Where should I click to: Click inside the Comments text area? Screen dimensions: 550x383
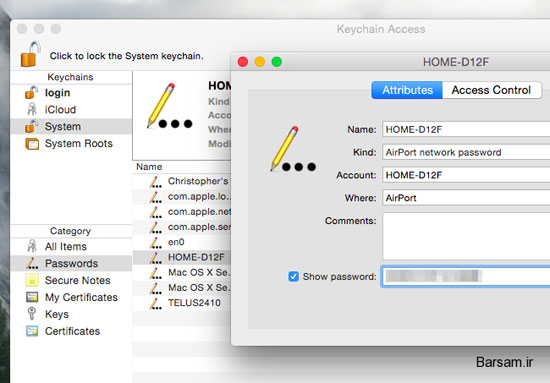[x=466, y=236]
